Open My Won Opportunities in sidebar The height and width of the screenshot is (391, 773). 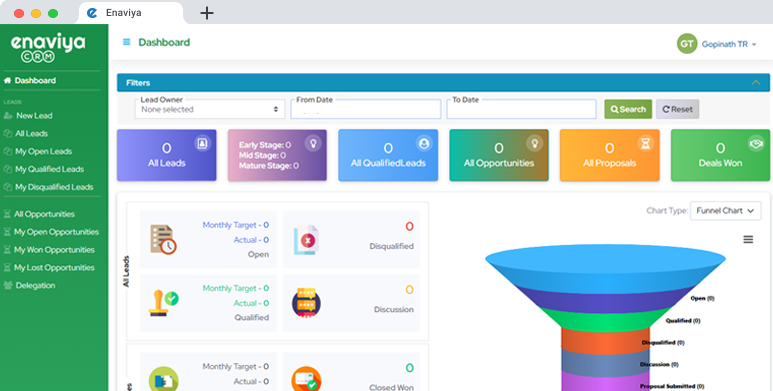click(x=49, y=249)
